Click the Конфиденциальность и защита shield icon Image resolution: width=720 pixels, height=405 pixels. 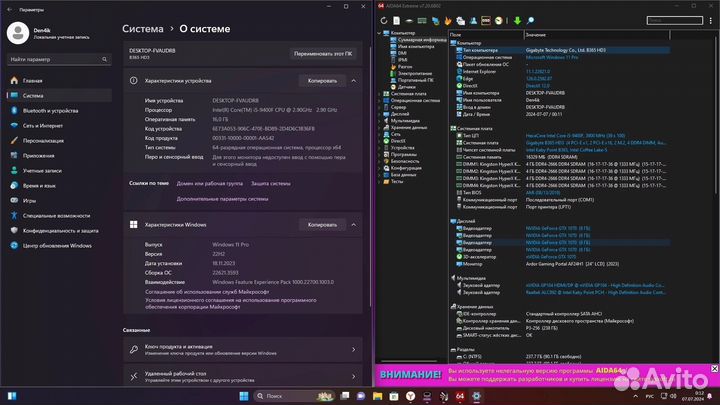click(14, 231)
